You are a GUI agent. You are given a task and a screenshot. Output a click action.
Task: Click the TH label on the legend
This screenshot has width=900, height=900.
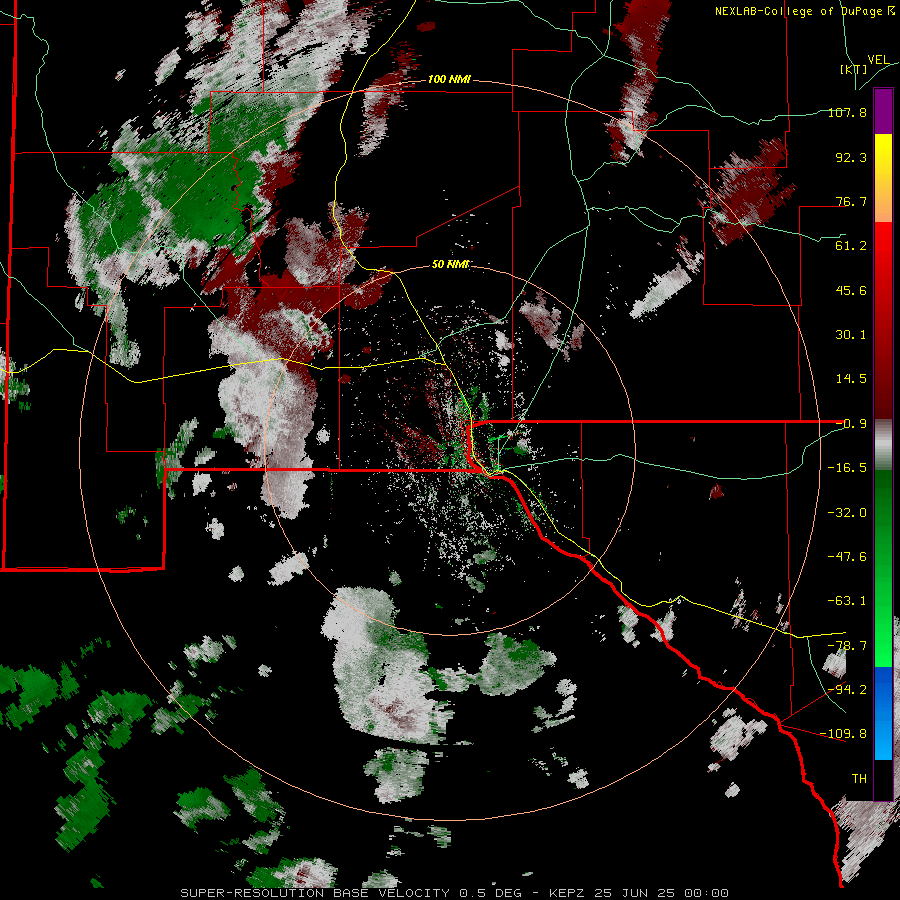[x=859, y=778]
